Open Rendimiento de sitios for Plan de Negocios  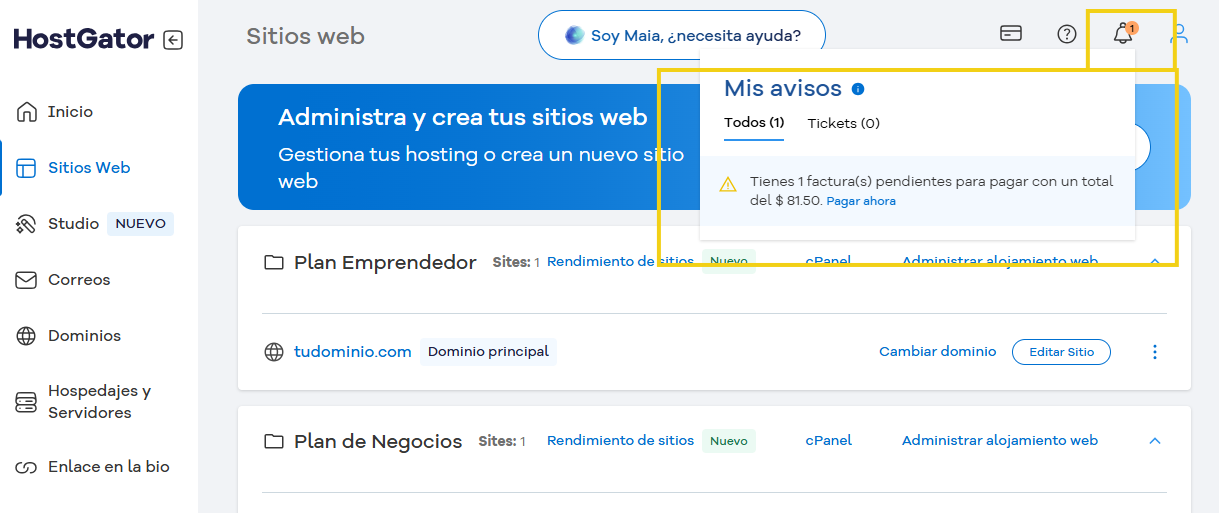click(620, 441)
